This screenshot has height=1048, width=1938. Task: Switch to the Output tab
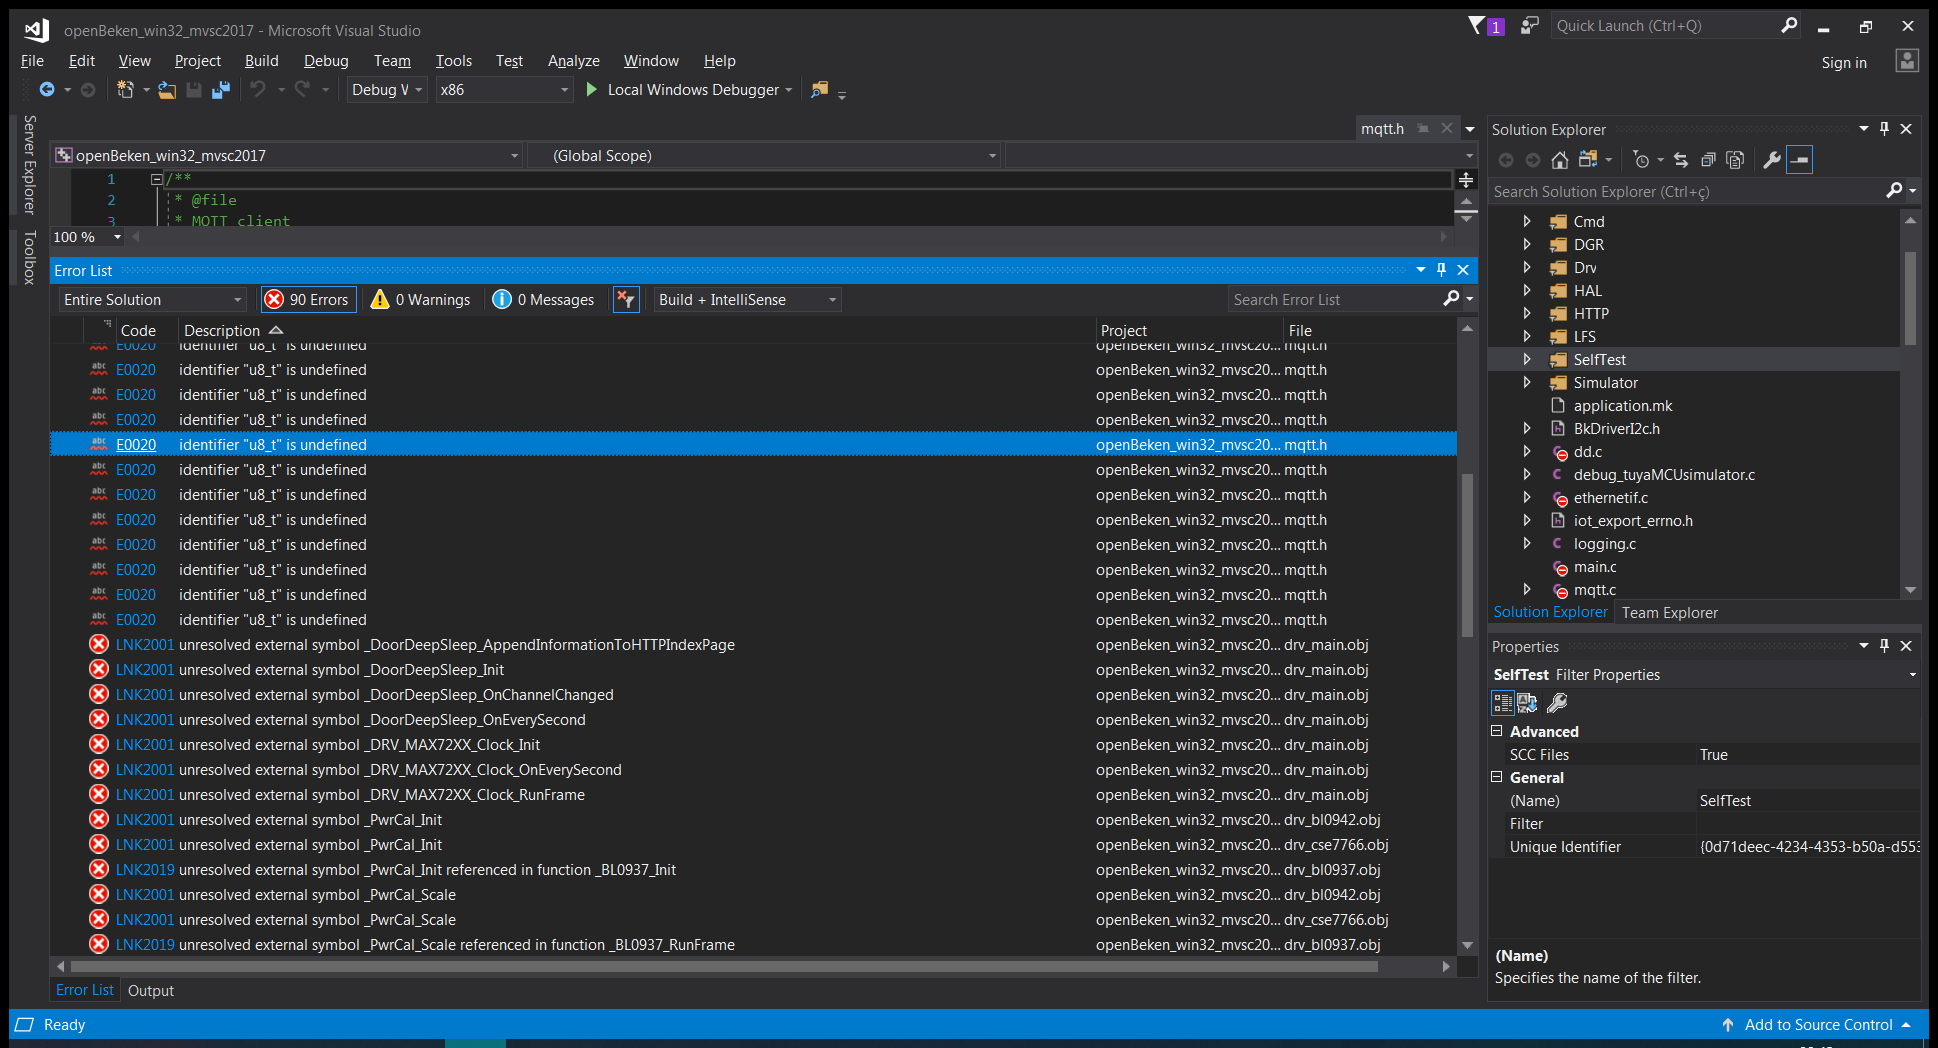[151, 991]
